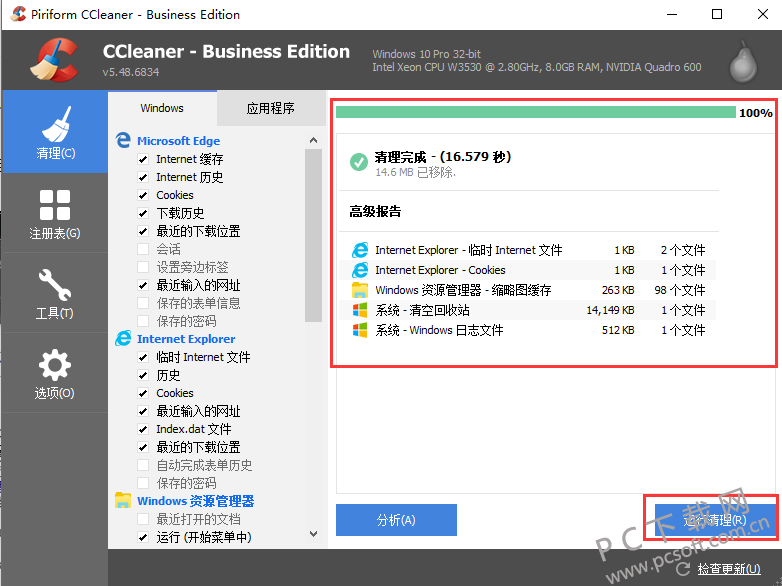Click Windows flag icon beside Windows 日志文件
The image size is (782, 586).
click(x=360, y=330)
